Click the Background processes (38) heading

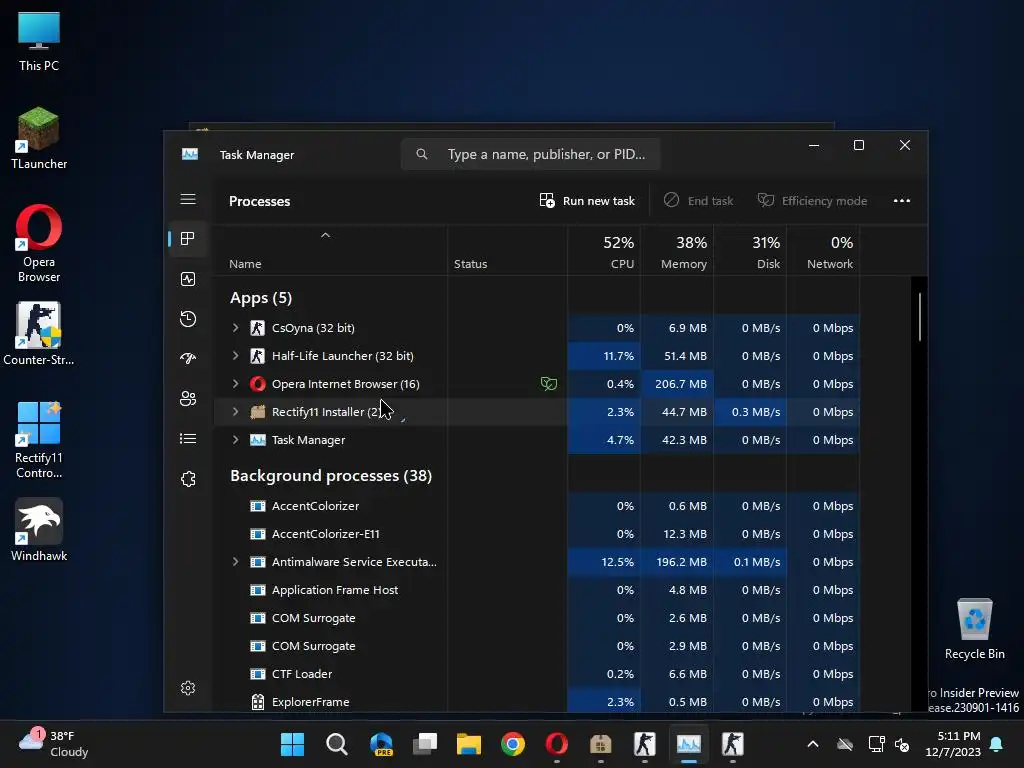pyautogui.click(x=331, y=476)
